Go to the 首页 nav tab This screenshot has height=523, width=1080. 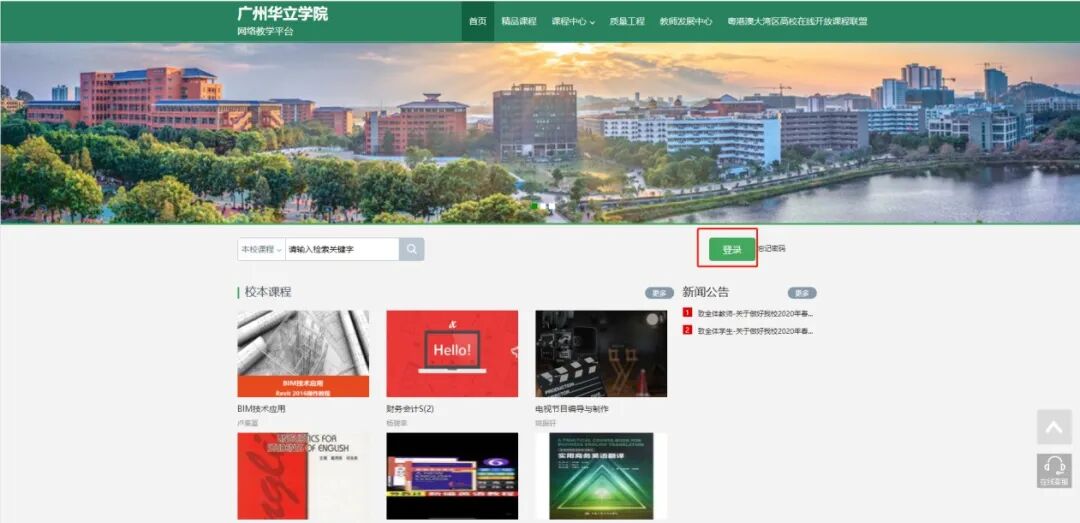click(478, 21)
